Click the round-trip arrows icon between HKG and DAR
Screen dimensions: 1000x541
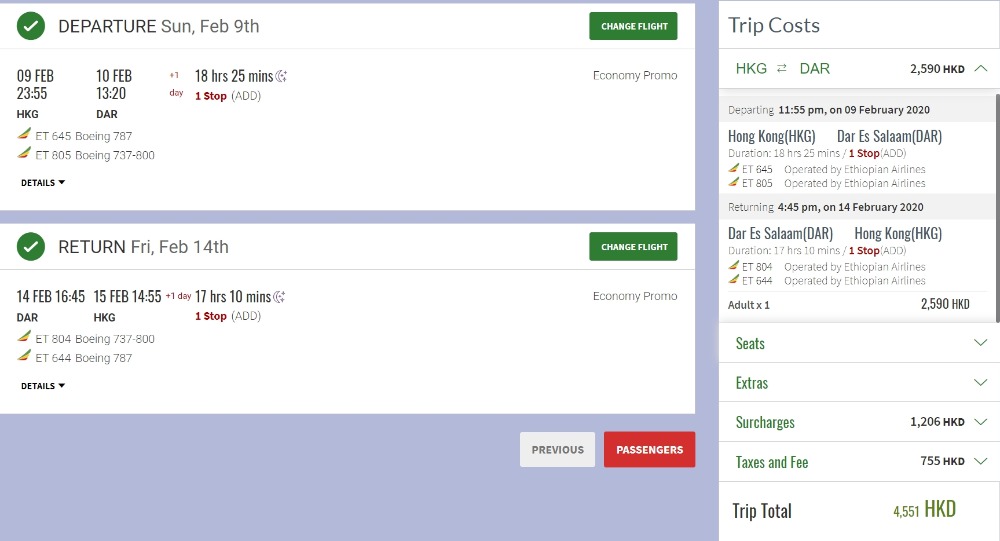[782, 69]
